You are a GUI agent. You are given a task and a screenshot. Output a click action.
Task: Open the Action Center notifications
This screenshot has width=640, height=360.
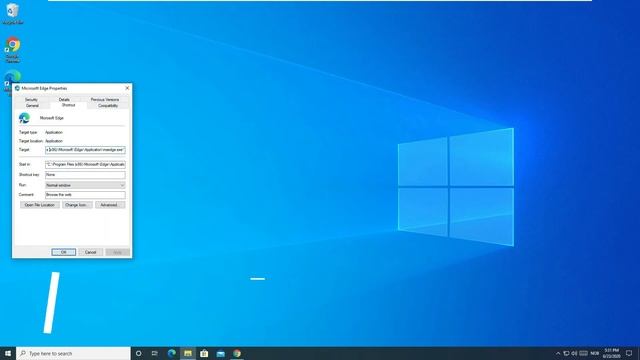coord(629,353)
